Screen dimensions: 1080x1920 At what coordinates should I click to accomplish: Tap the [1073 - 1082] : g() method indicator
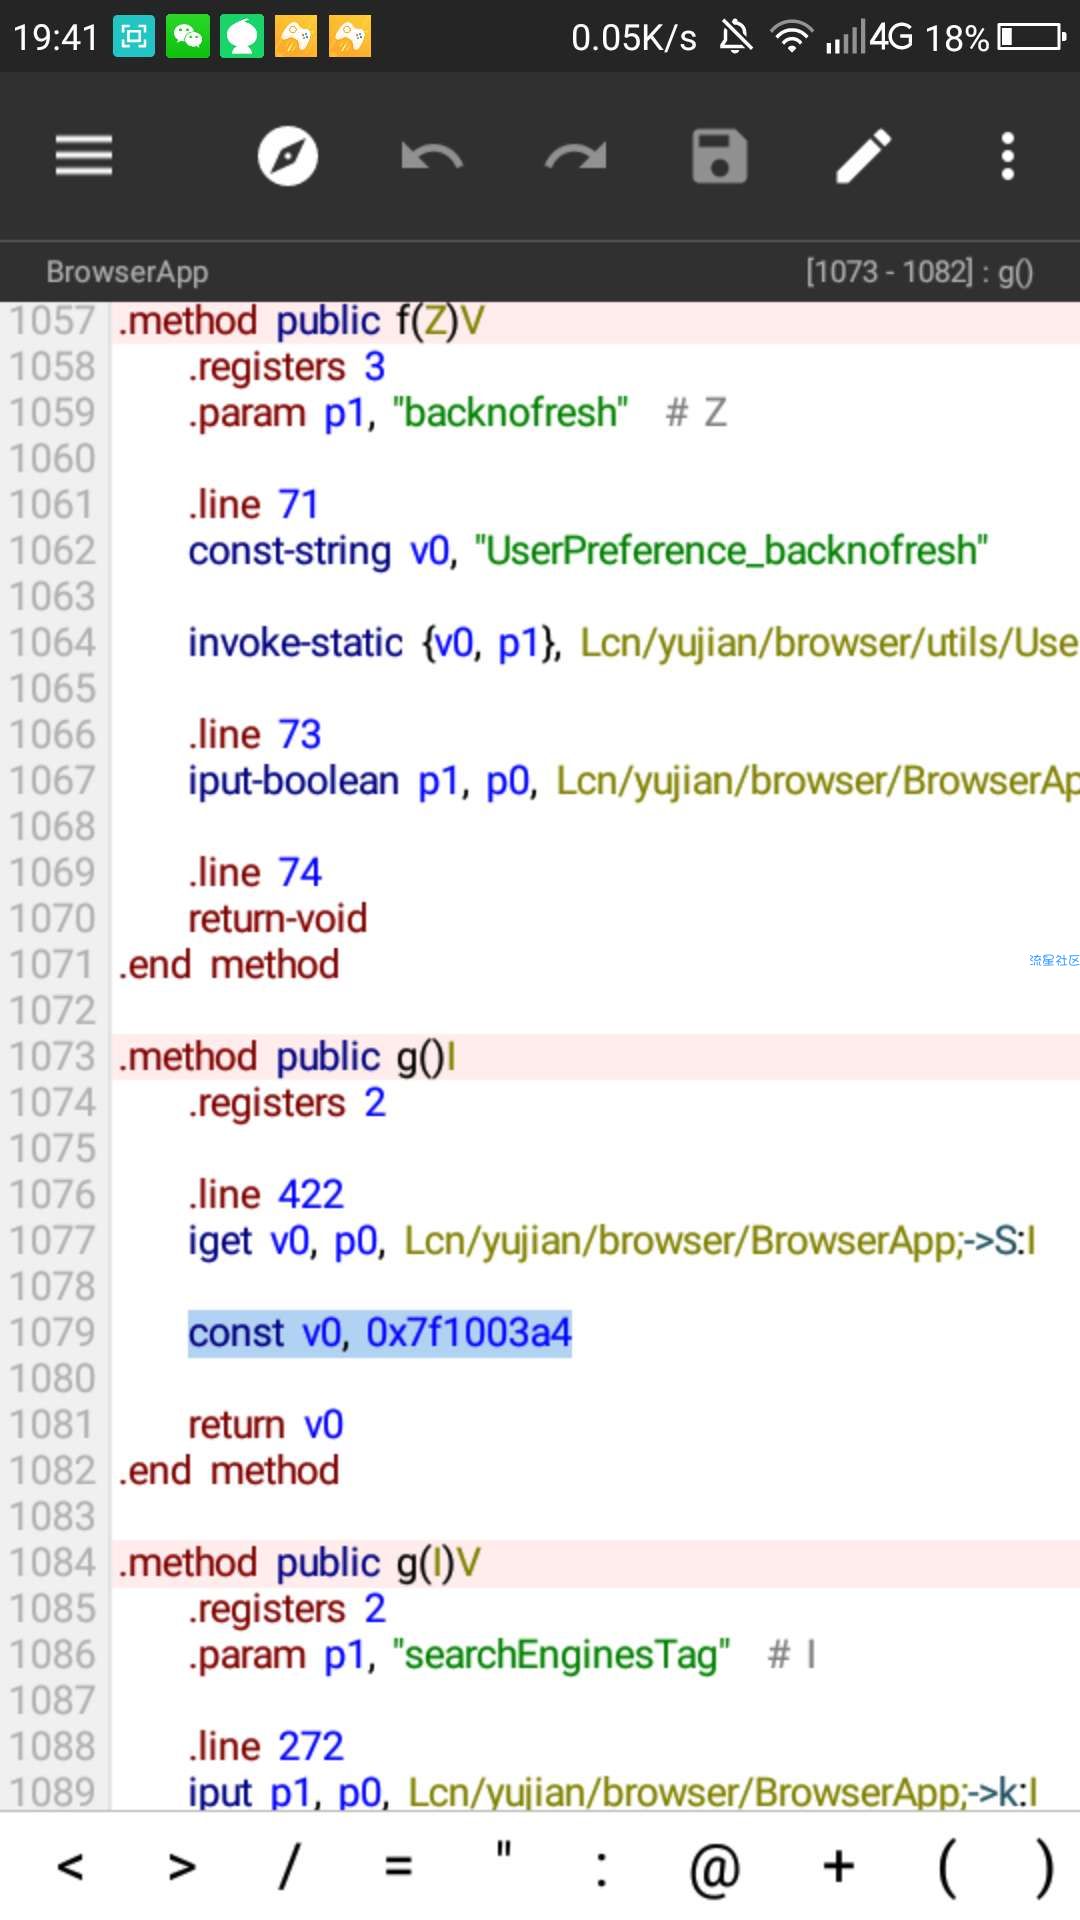[920, 272]
